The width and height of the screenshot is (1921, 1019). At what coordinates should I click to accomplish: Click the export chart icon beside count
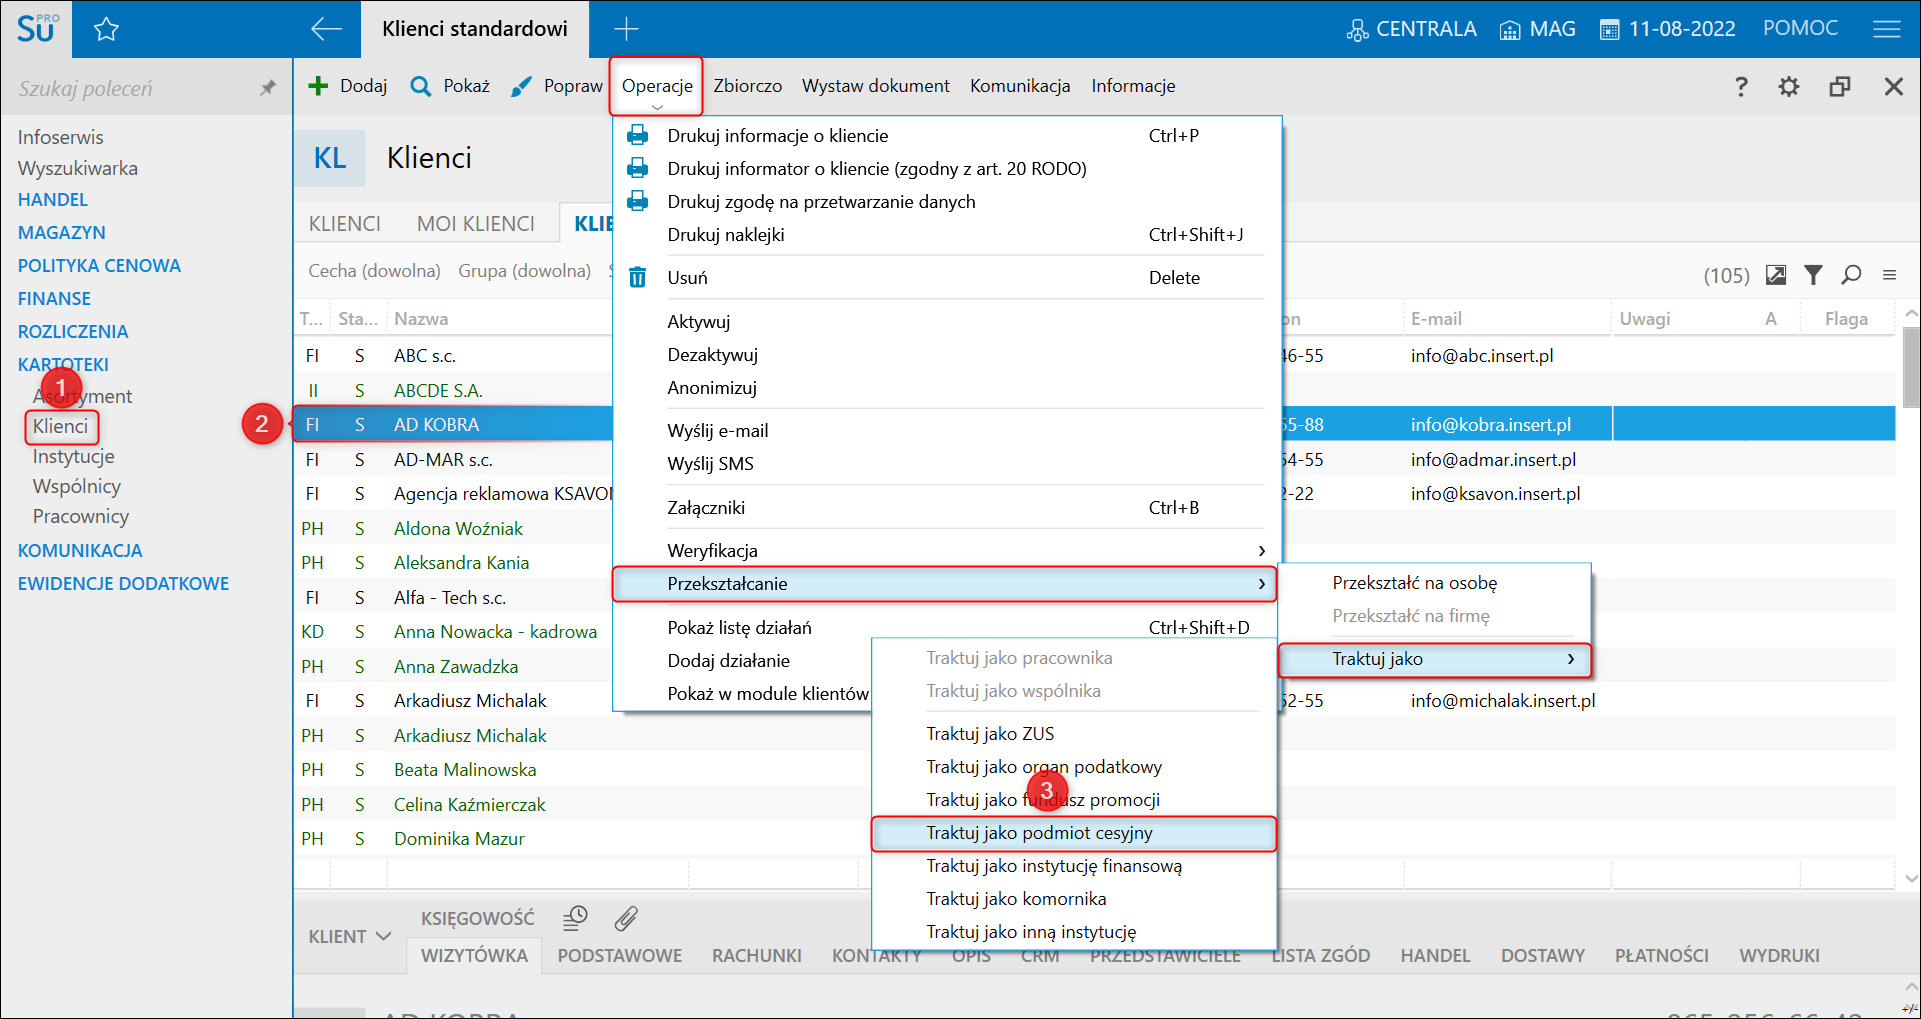pyautogui.click(x=1776, y=275)
